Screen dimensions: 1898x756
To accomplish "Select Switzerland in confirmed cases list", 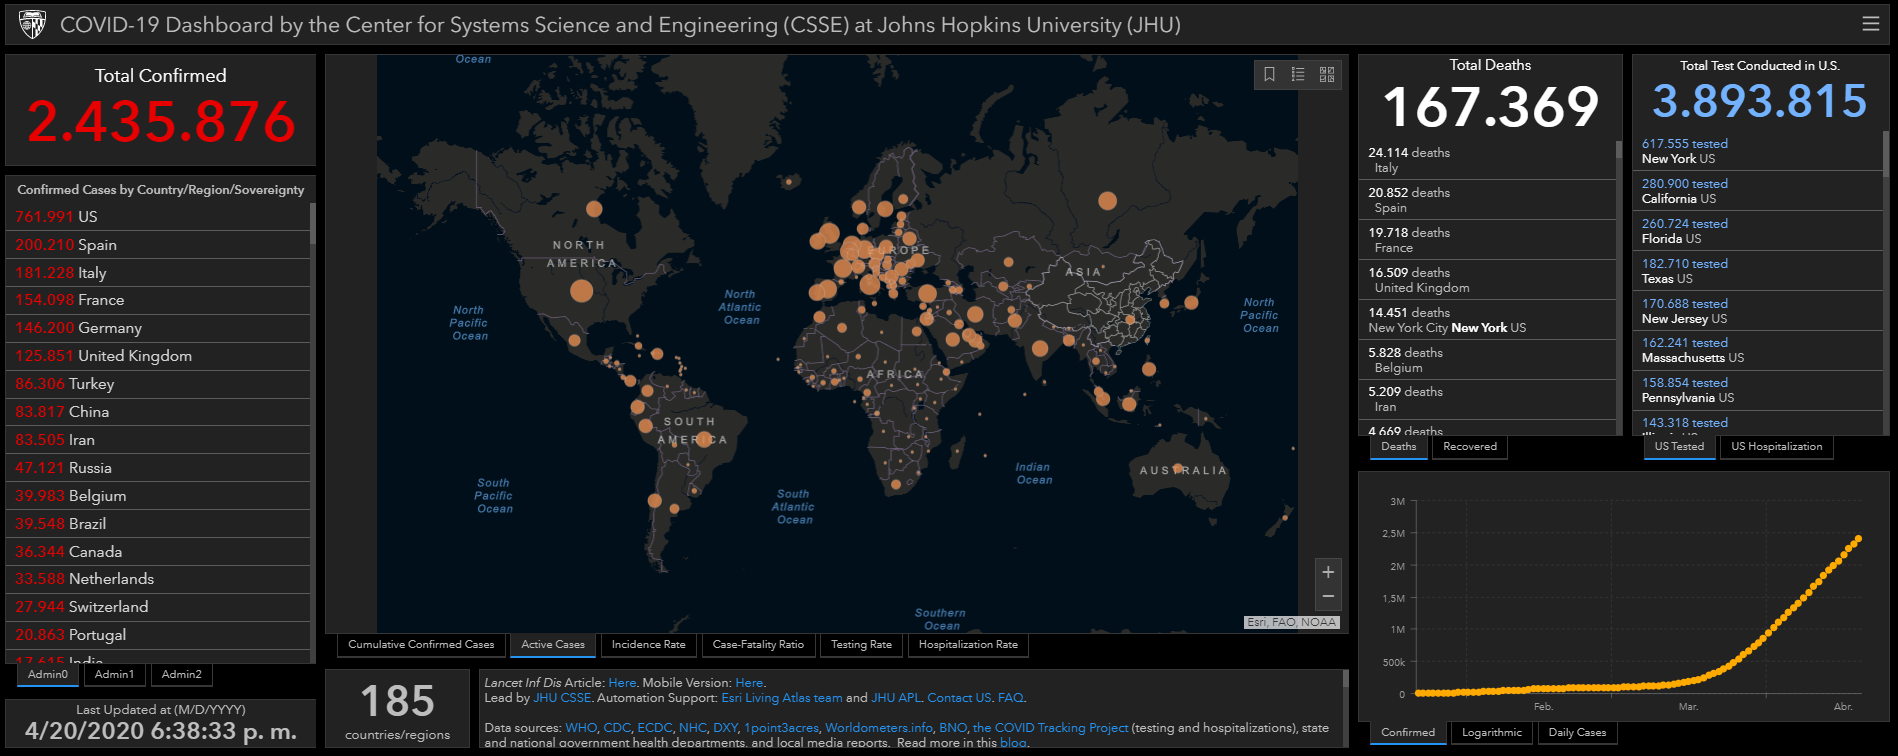I will (x=160, y=607).
